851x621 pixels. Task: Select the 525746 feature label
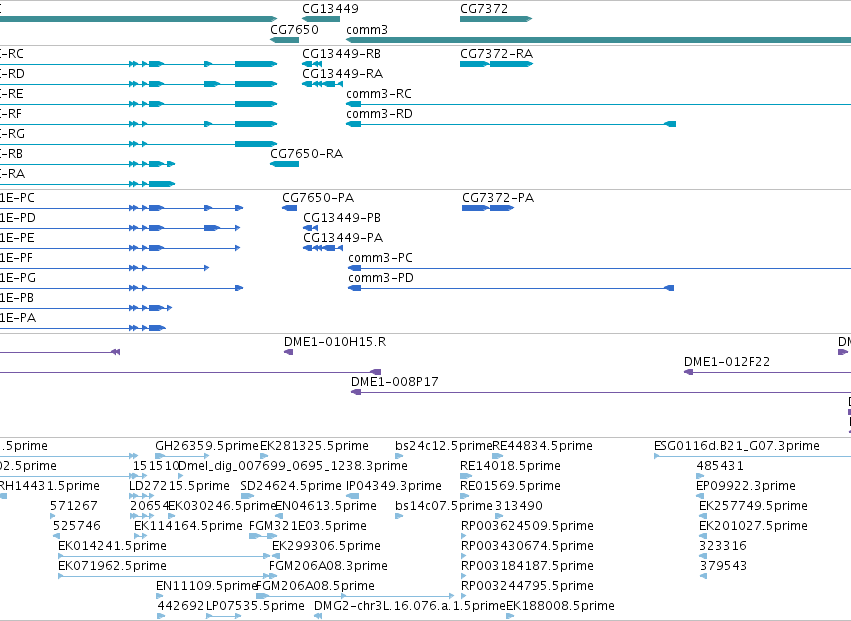click(77, 525)
